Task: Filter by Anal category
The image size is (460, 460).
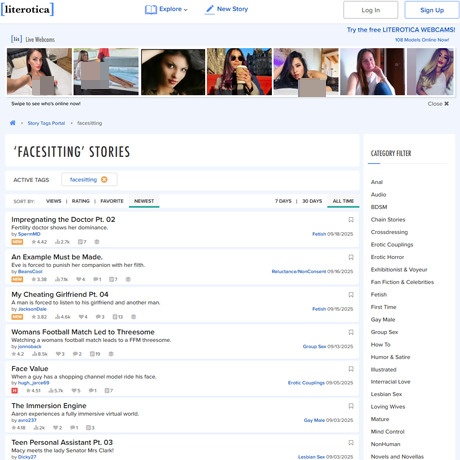Action: [x=377, y=182]
